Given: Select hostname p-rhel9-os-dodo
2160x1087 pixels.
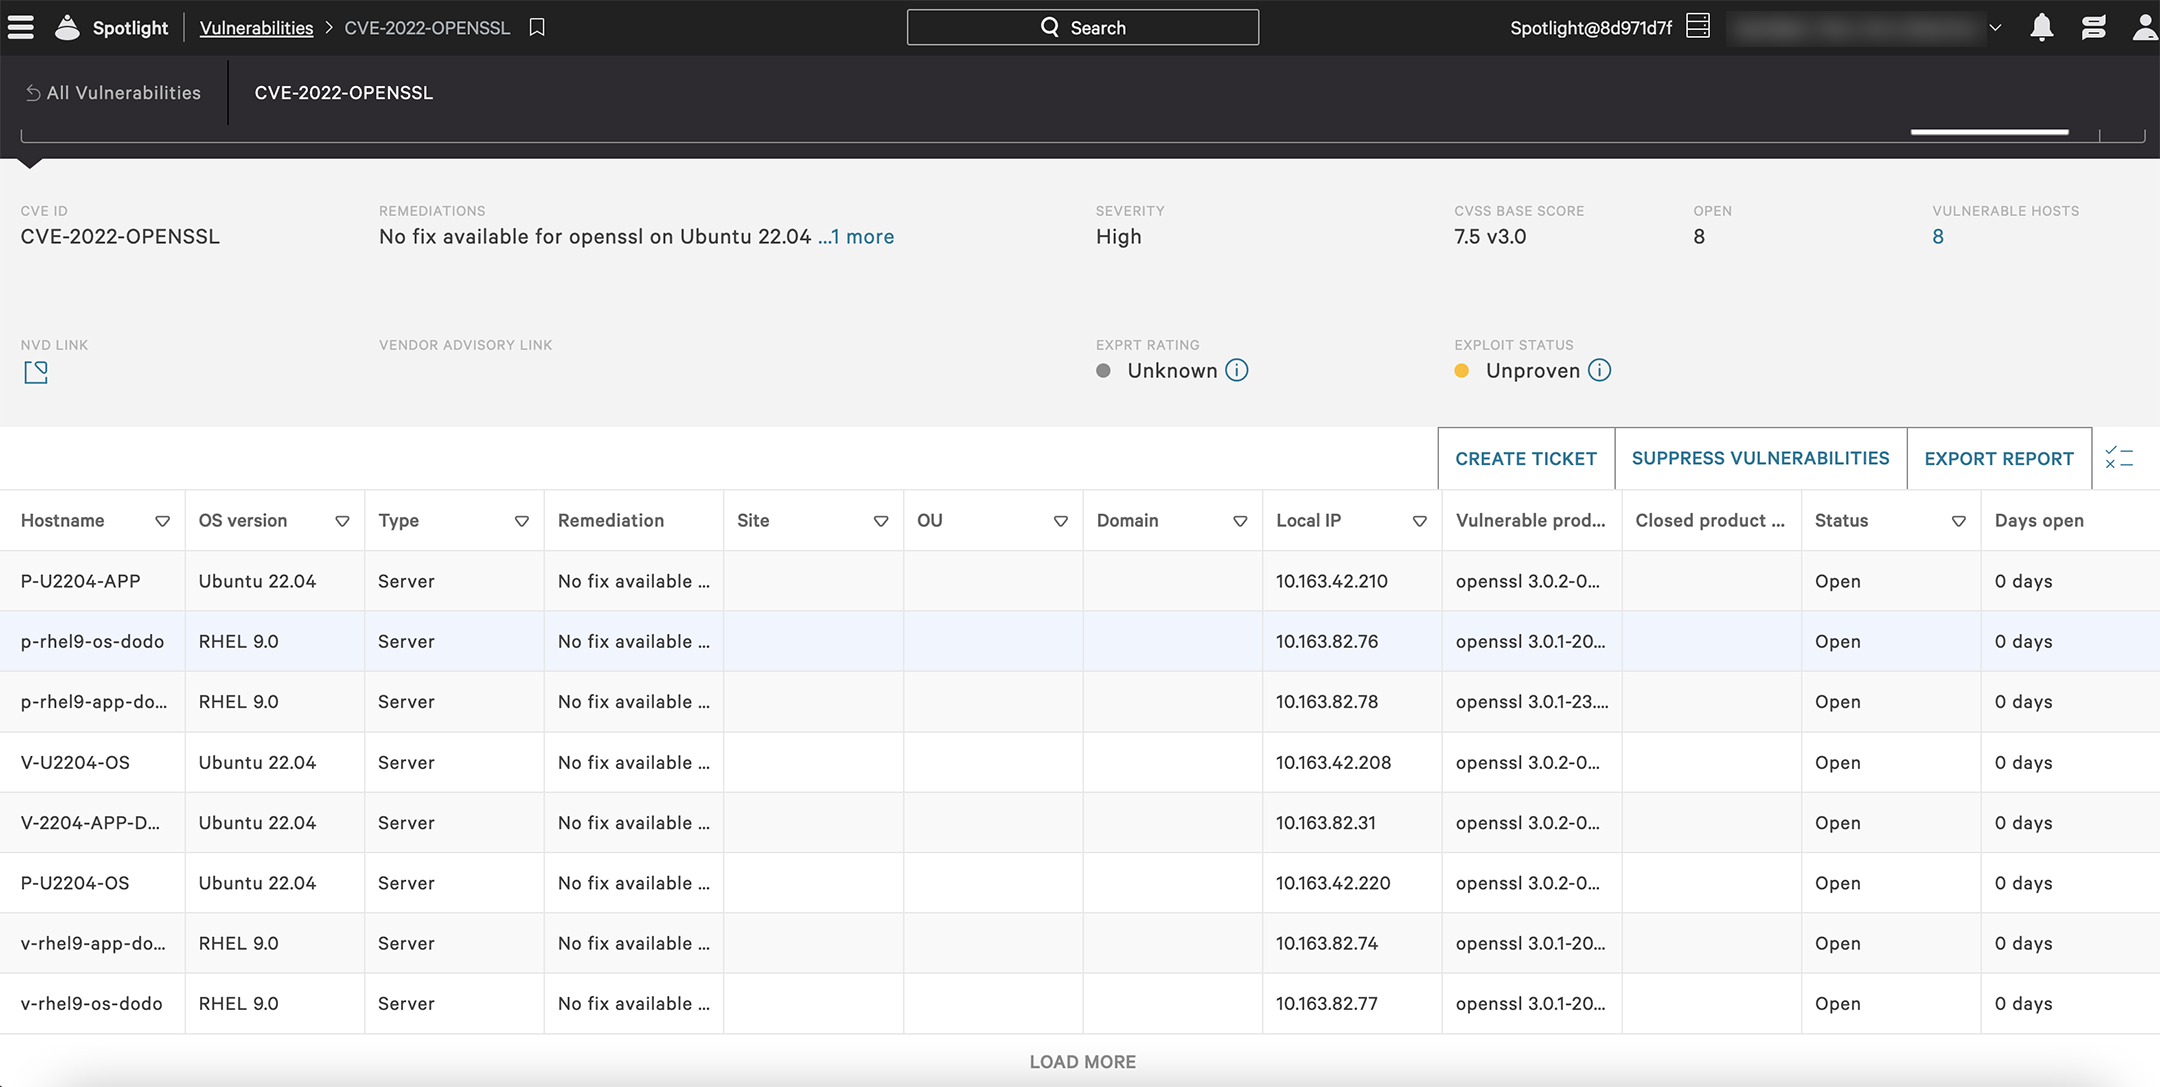Looking at the screenshot, I should [x=92, y=642].
